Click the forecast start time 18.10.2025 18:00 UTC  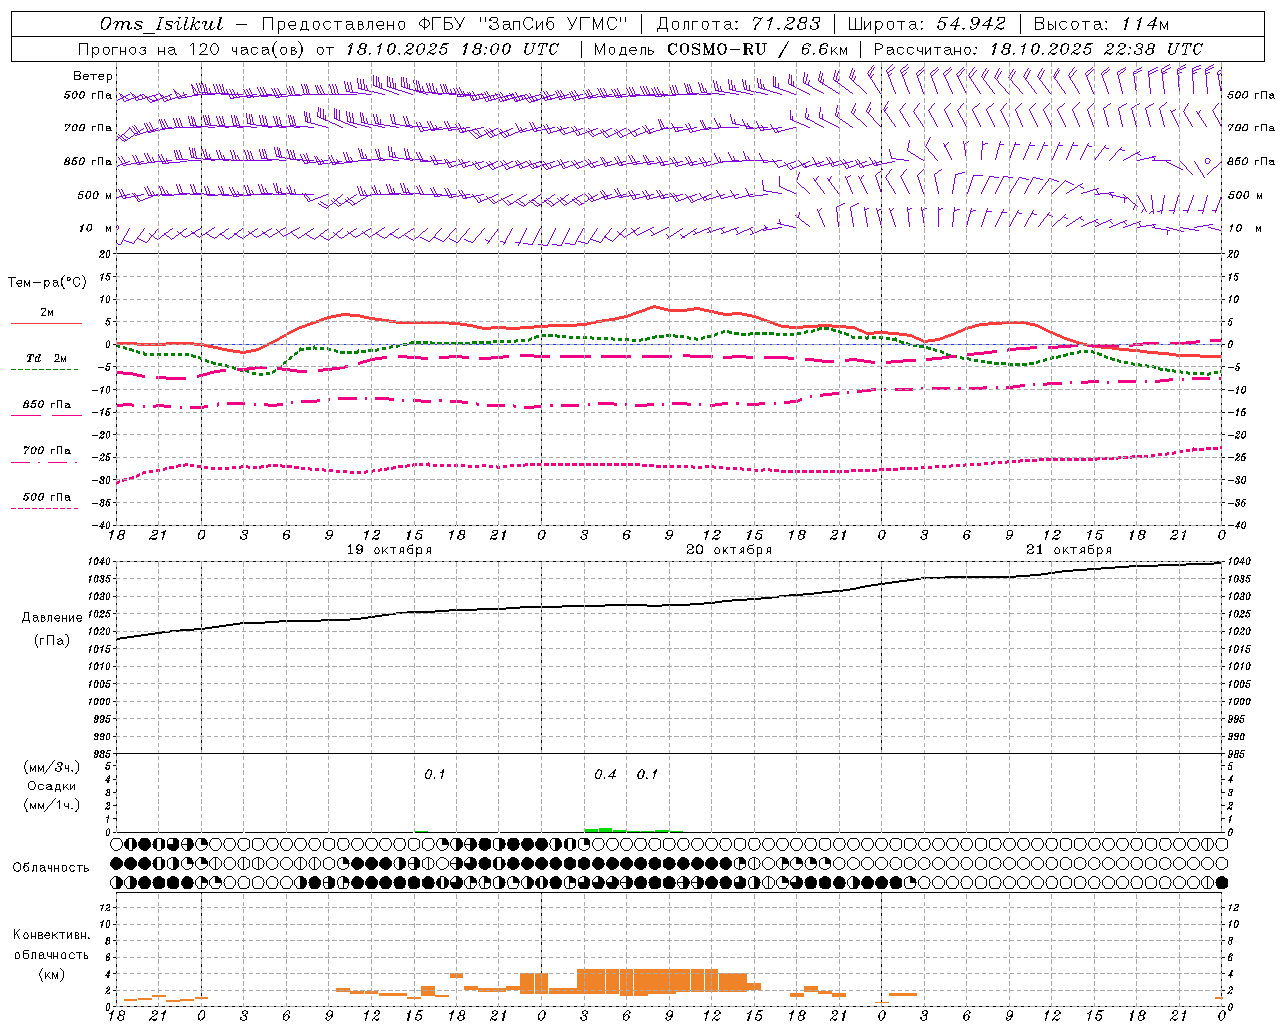(x=453, y=49)
